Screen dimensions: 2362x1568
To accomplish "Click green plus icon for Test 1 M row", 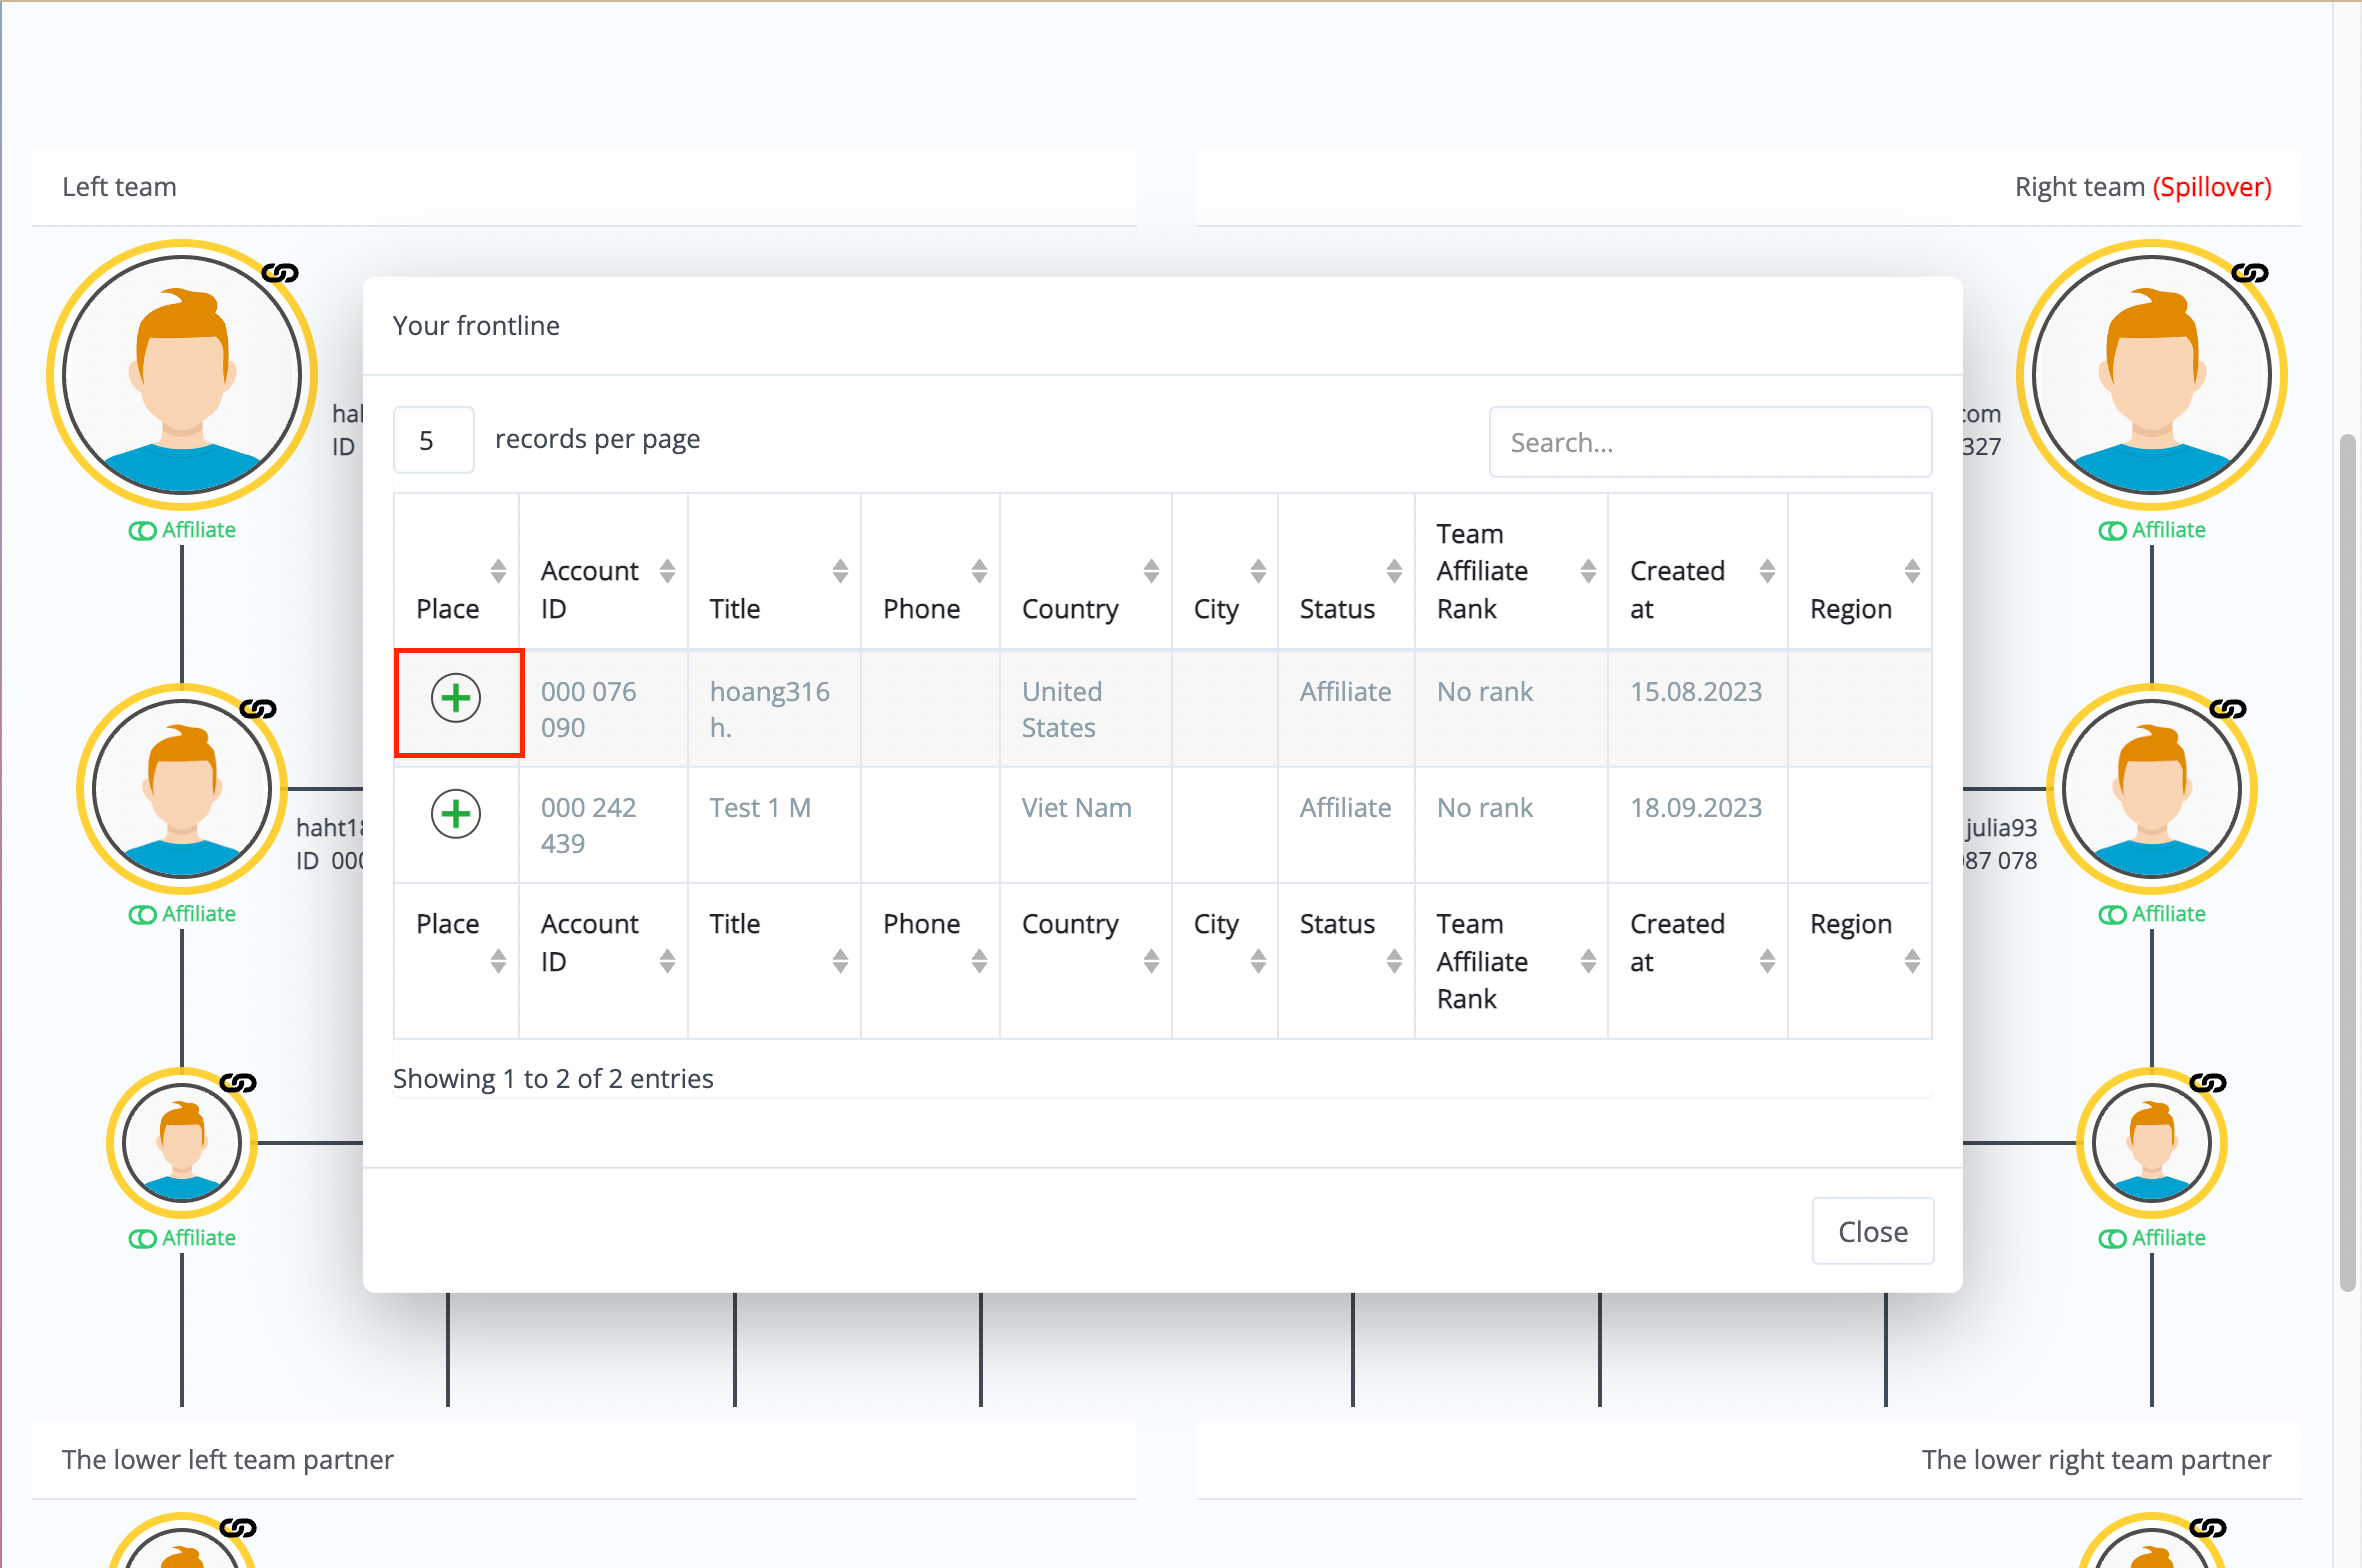I will click(x=456, y=814).
